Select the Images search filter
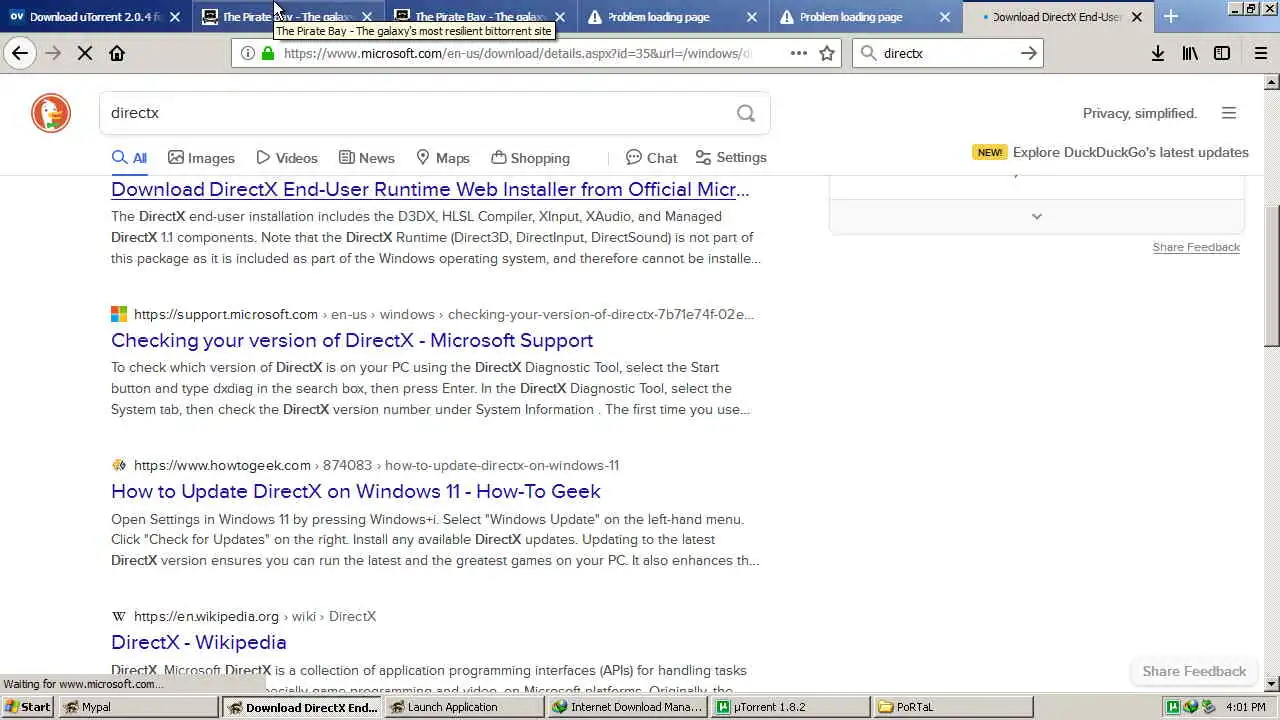Image resolution: width=1280 pixels, height=720 pixels. click(201, 158)
